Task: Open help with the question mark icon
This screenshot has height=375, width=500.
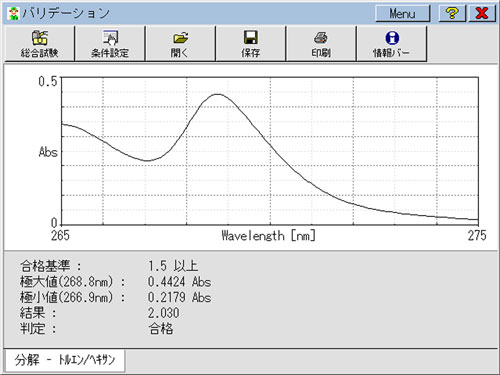Action: pos(452,13)
